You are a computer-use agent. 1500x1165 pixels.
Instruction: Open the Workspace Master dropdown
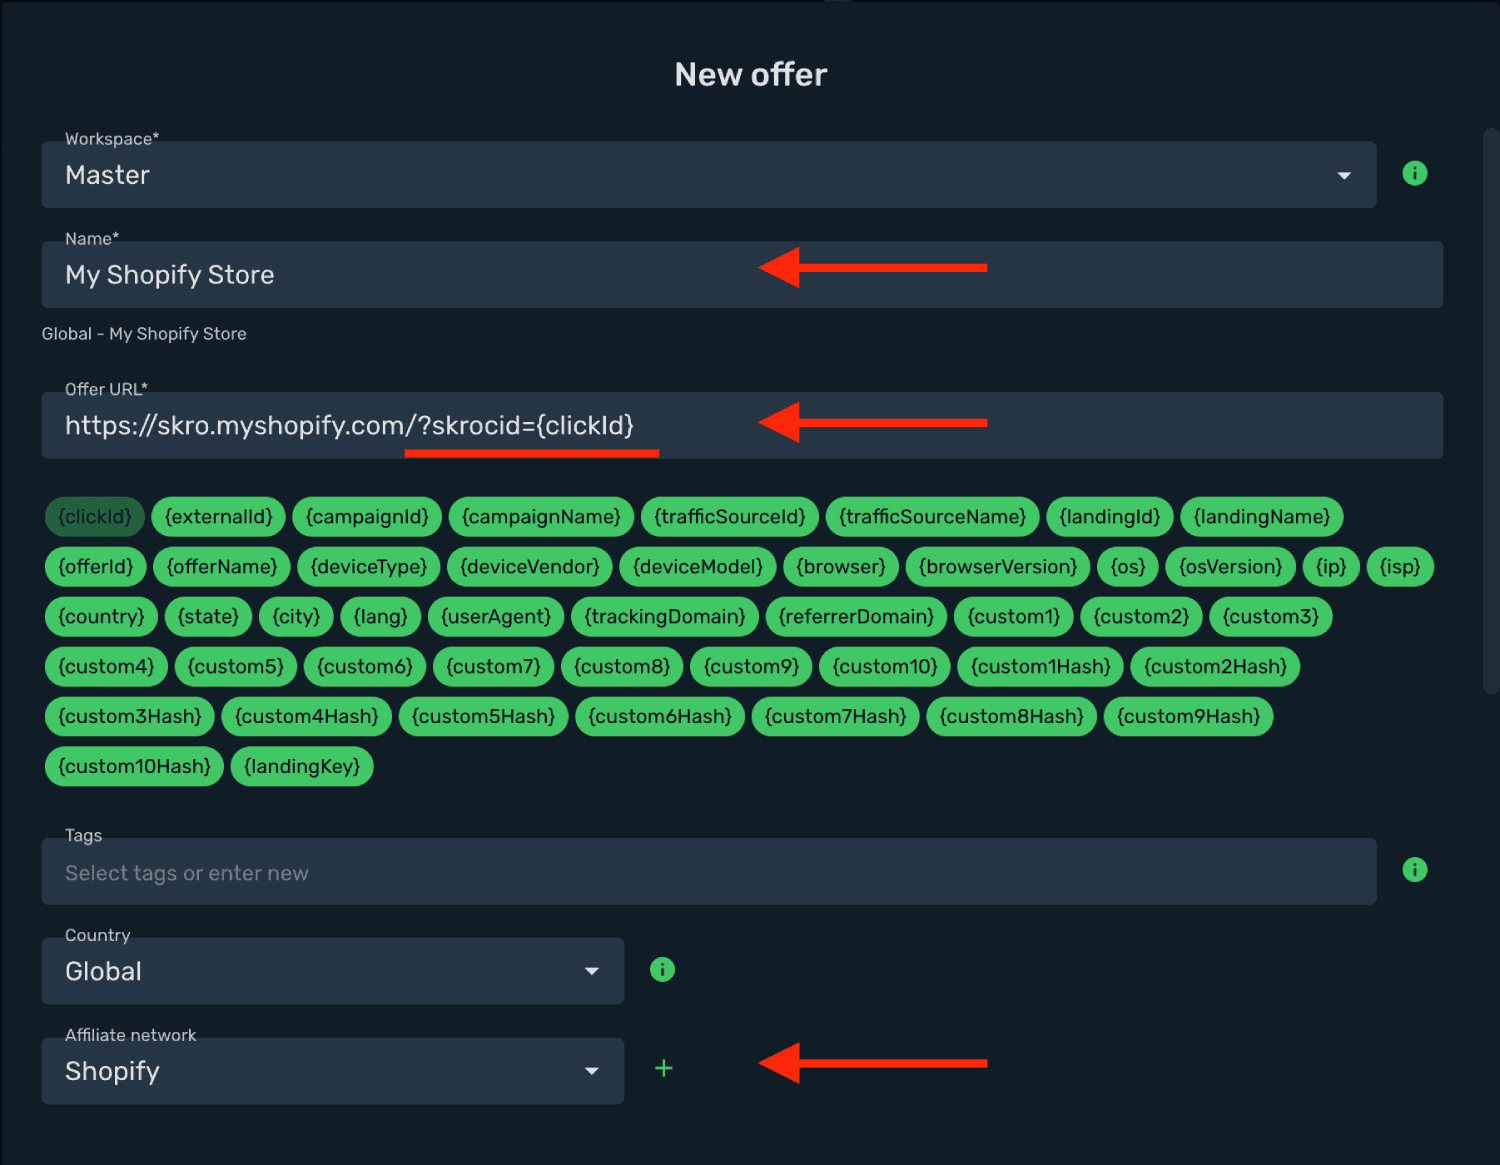click(x=709, y=175)
